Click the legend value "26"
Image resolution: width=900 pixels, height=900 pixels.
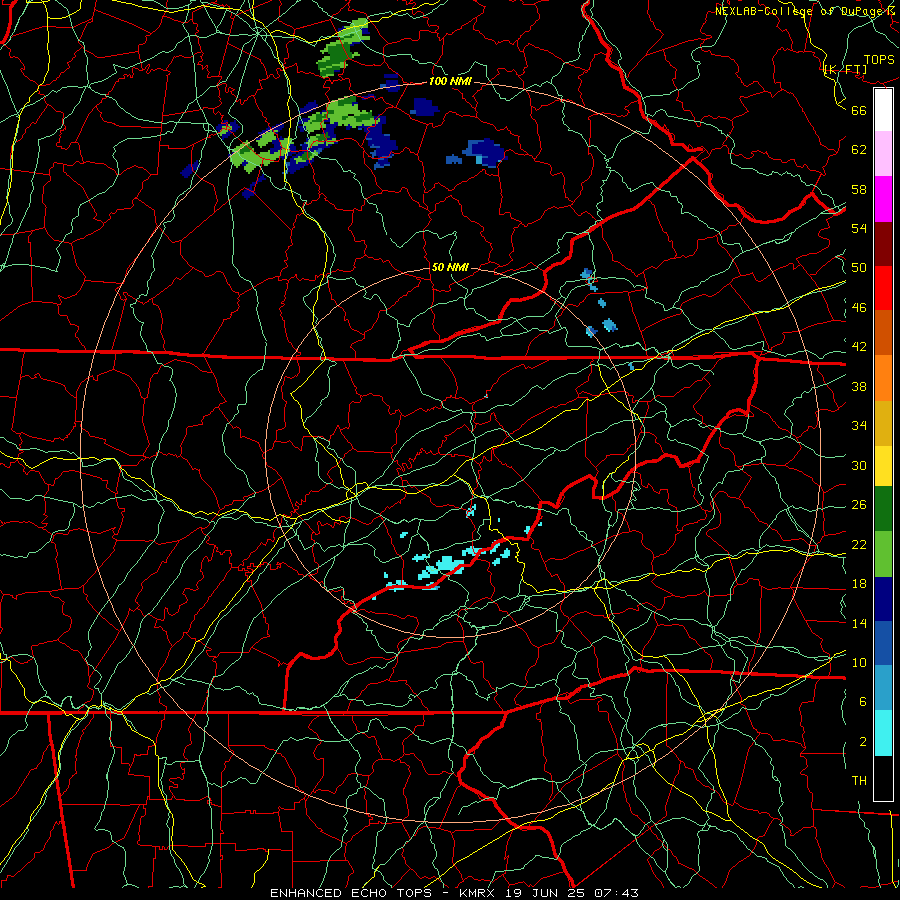pyautogui.click(x=859, y=505)
